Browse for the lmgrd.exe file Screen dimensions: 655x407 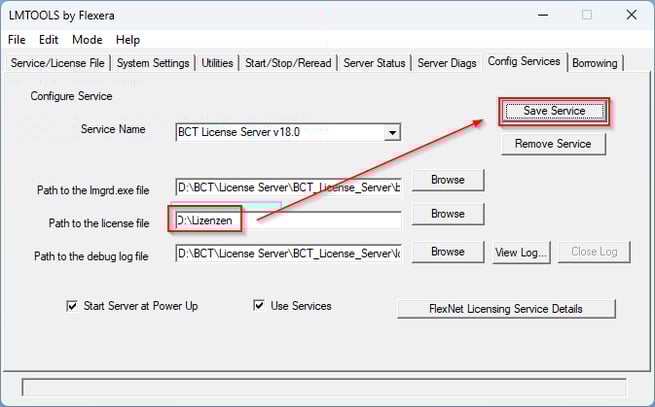pos(448,180)
